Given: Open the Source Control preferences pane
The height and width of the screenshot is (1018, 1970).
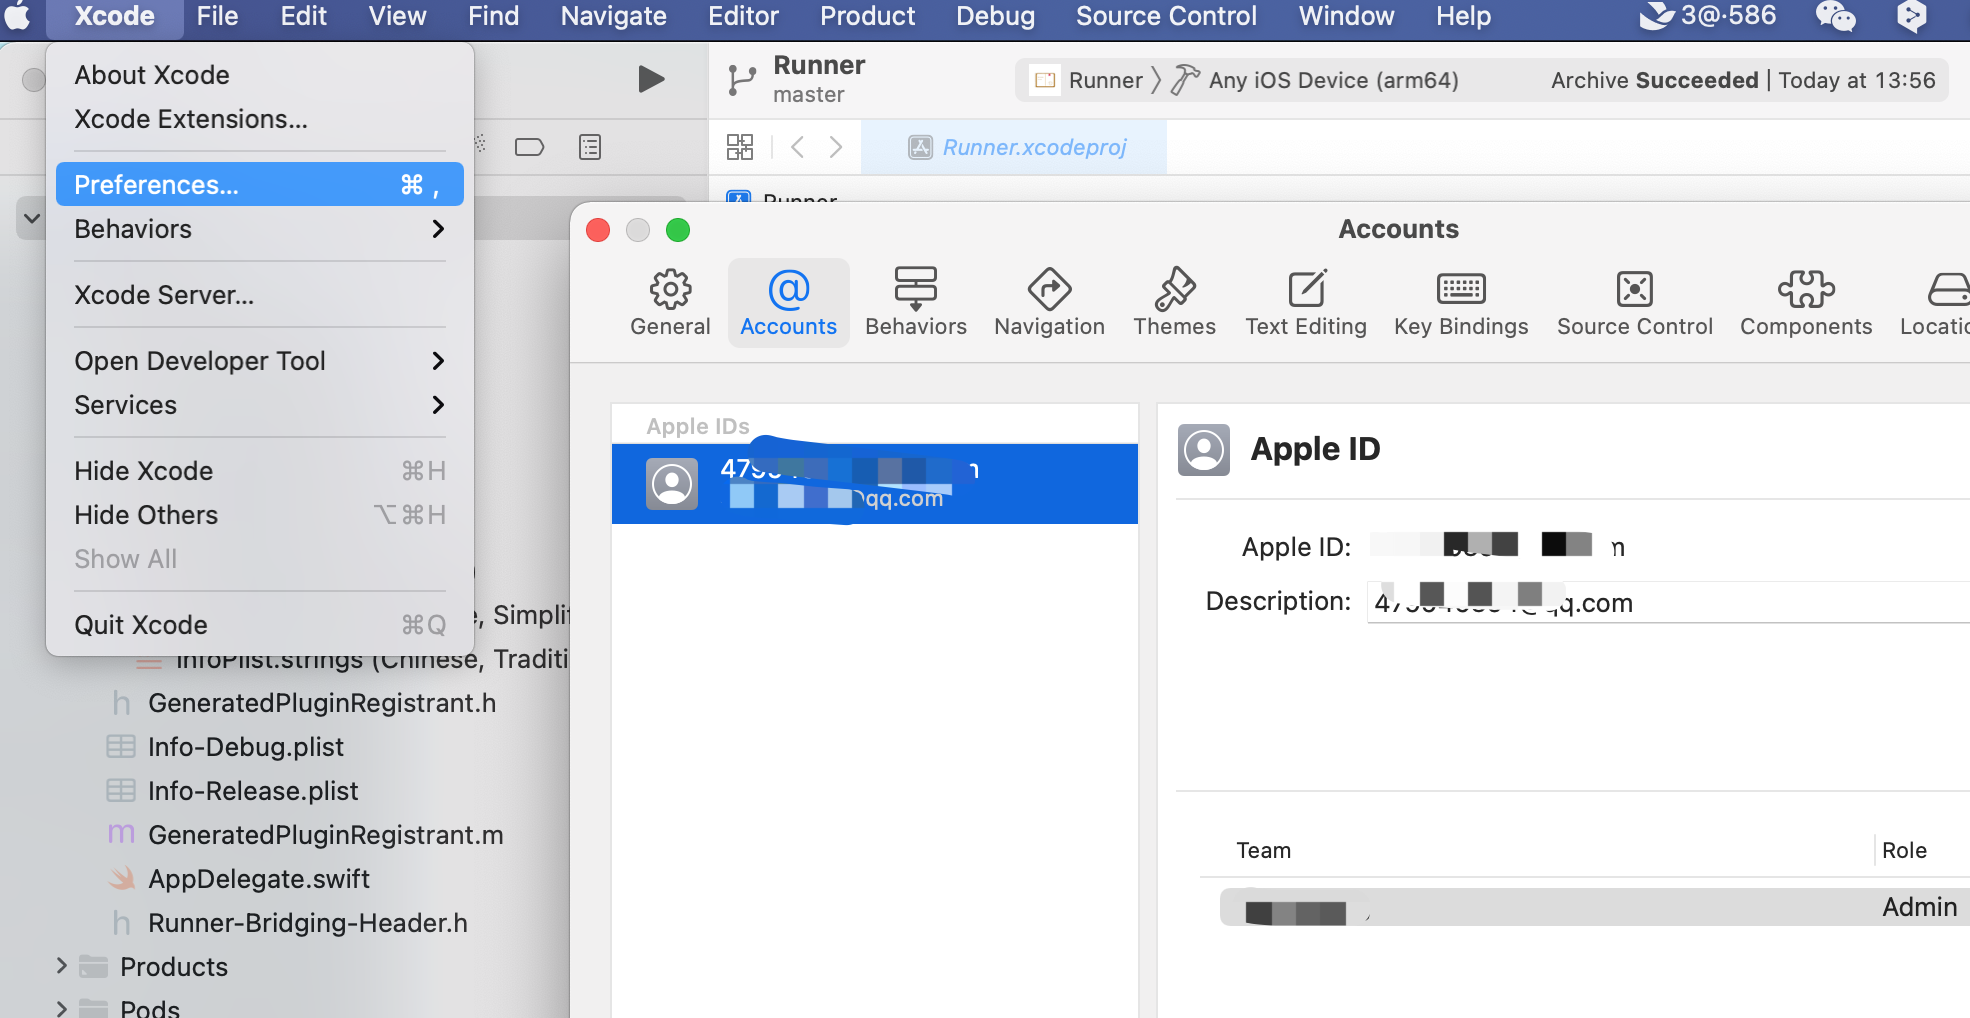Looking at the screenshot, I should [1634, 303].
